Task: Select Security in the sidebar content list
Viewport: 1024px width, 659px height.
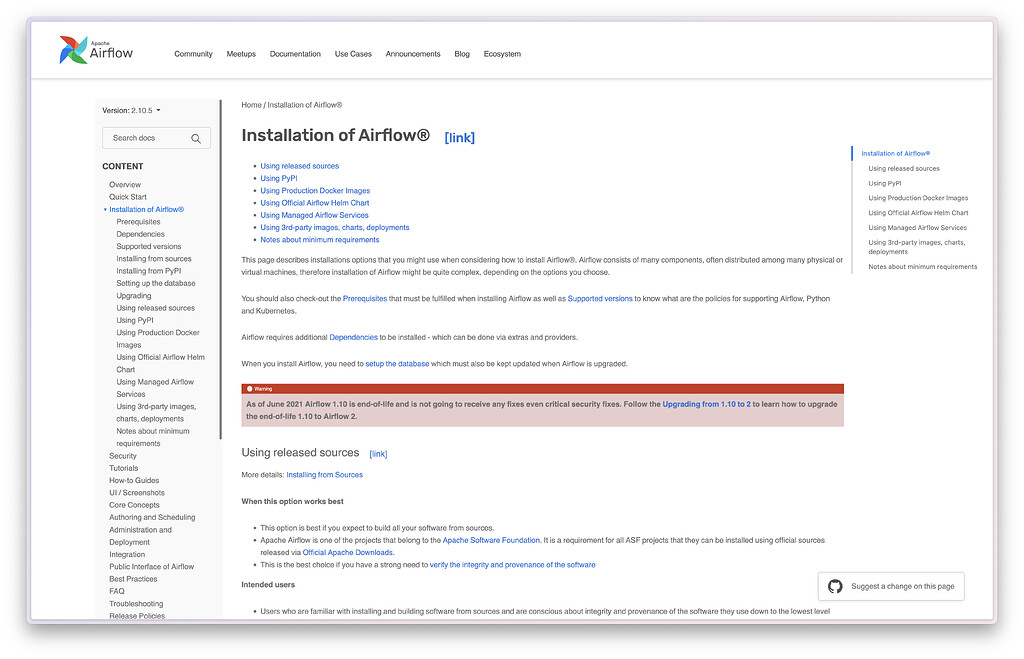Action: click(123, 456)
